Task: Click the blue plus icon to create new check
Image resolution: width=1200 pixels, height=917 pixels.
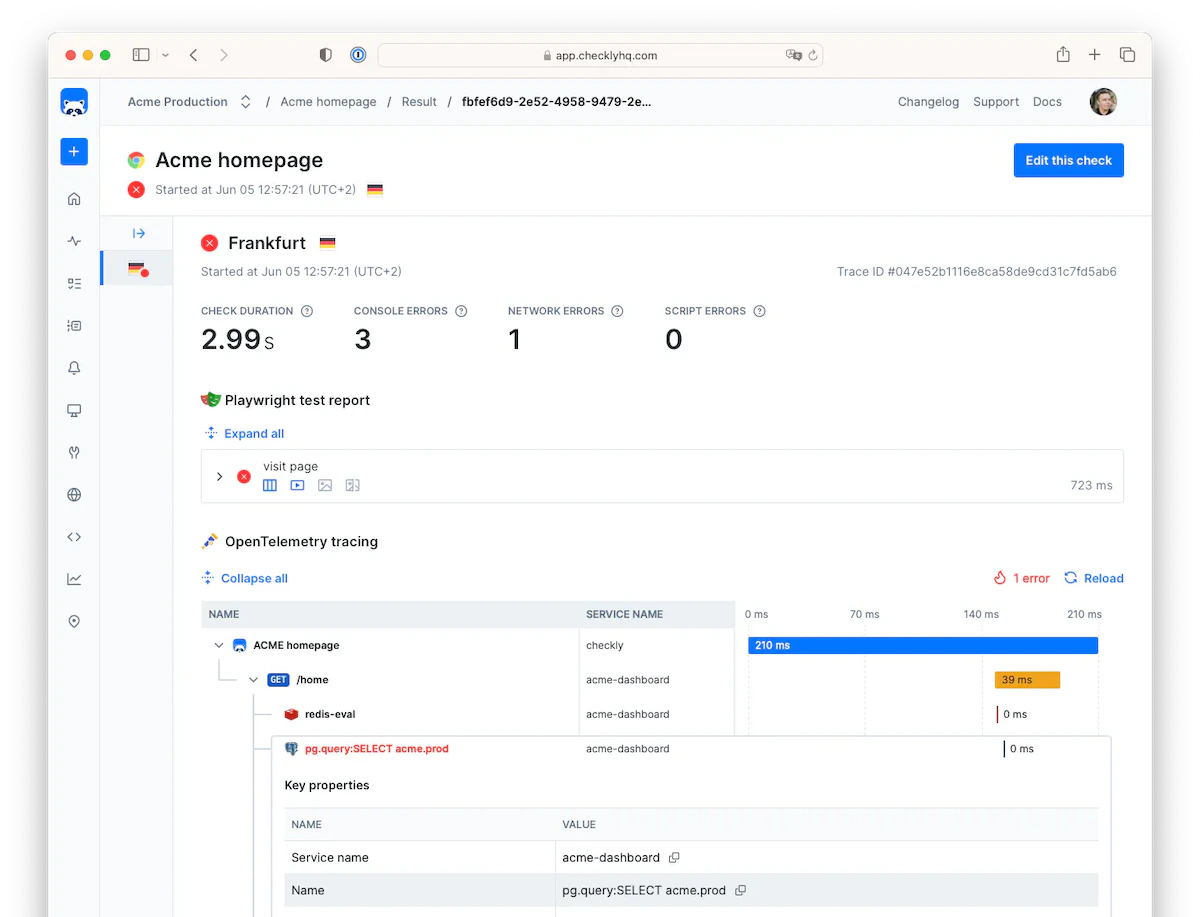Action: click(73, 151)
